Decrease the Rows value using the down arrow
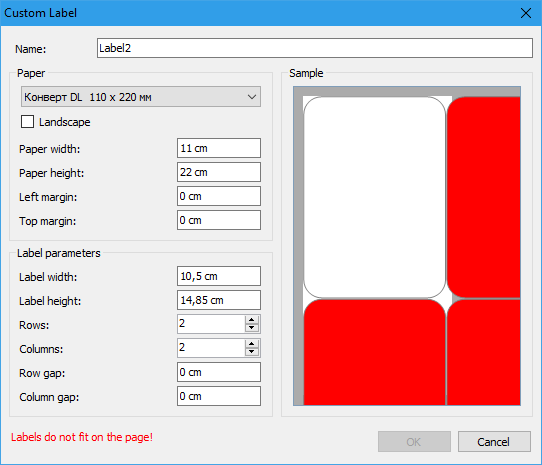 (252, 328)
